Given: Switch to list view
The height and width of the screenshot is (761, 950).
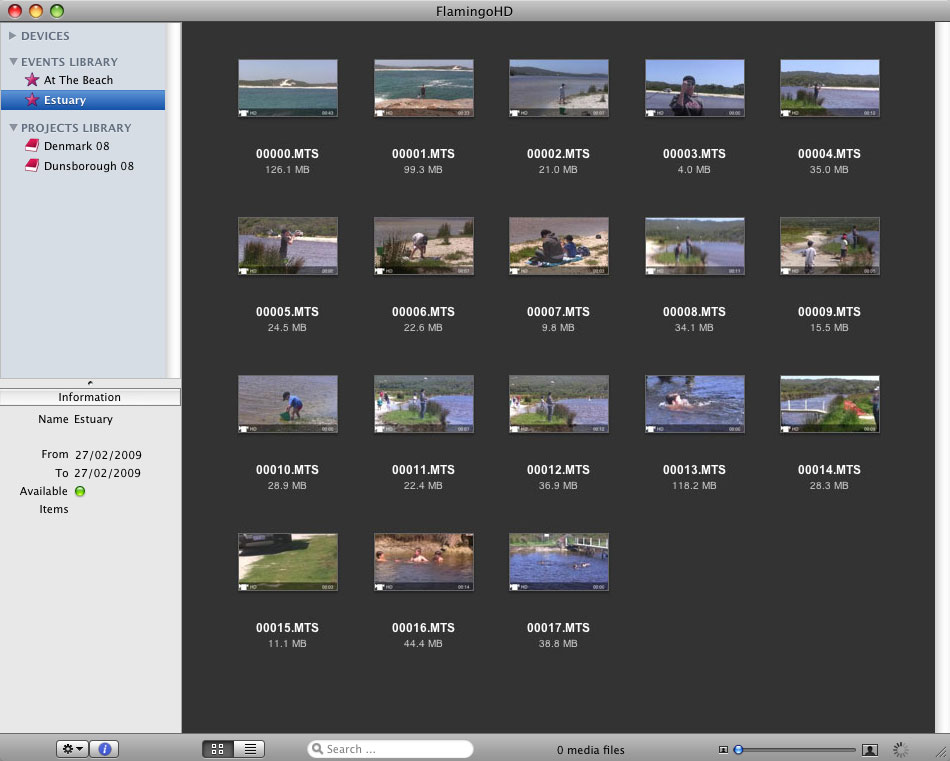Looking at the screenshot, I should (249, 749).
